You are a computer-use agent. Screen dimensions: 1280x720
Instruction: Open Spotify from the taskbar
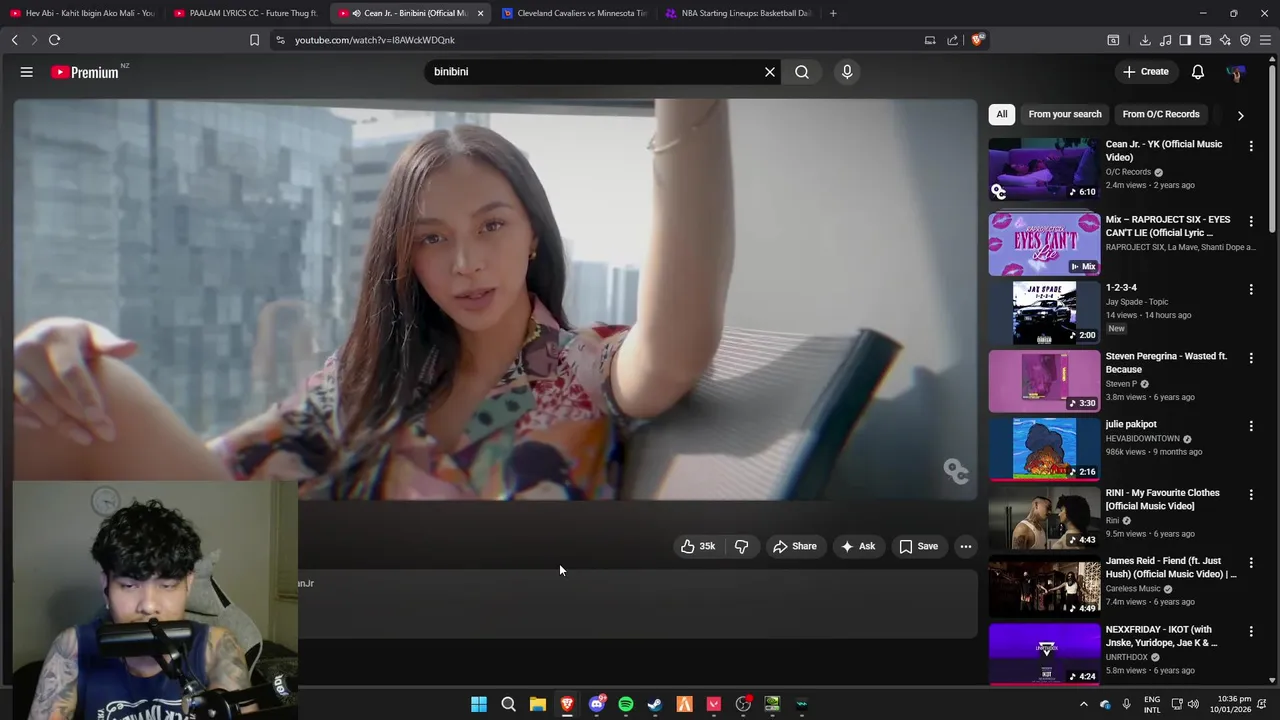tap(626, 704)
